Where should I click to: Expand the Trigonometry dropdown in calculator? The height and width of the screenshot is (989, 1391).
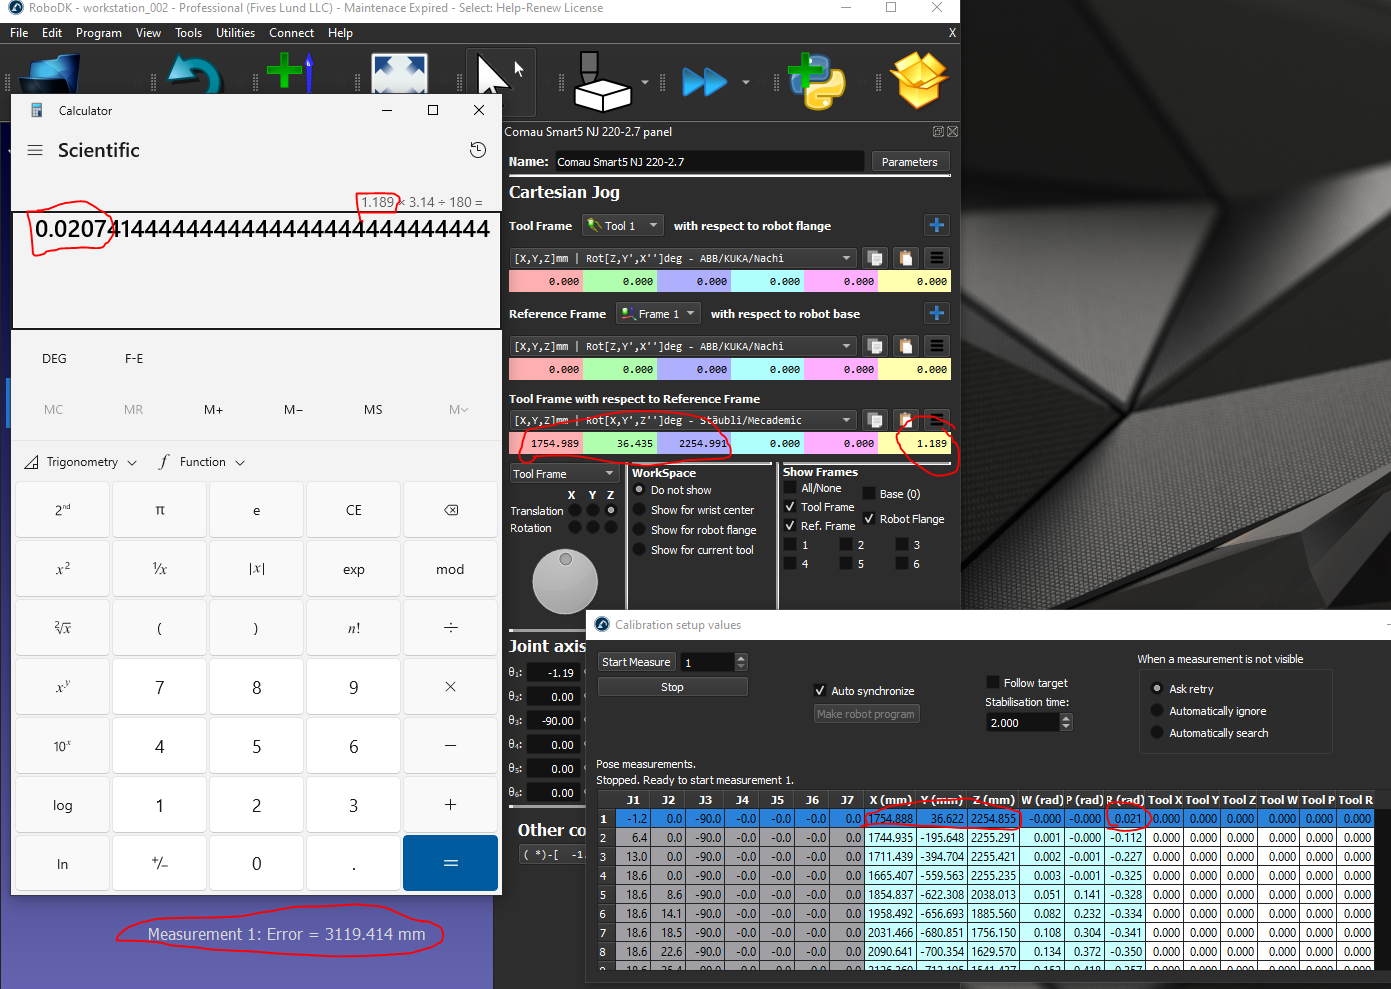[85, 462]
